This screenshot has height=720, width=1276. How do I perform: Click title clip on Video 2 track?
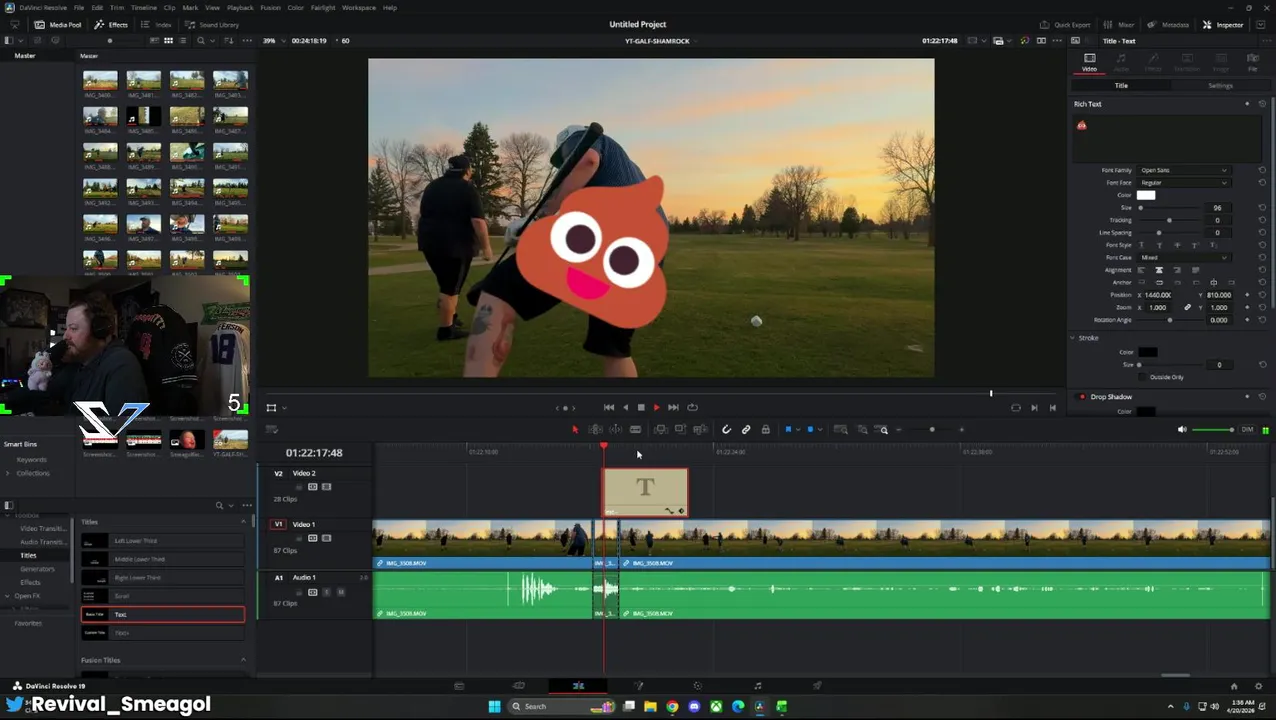tap(645, 493)
